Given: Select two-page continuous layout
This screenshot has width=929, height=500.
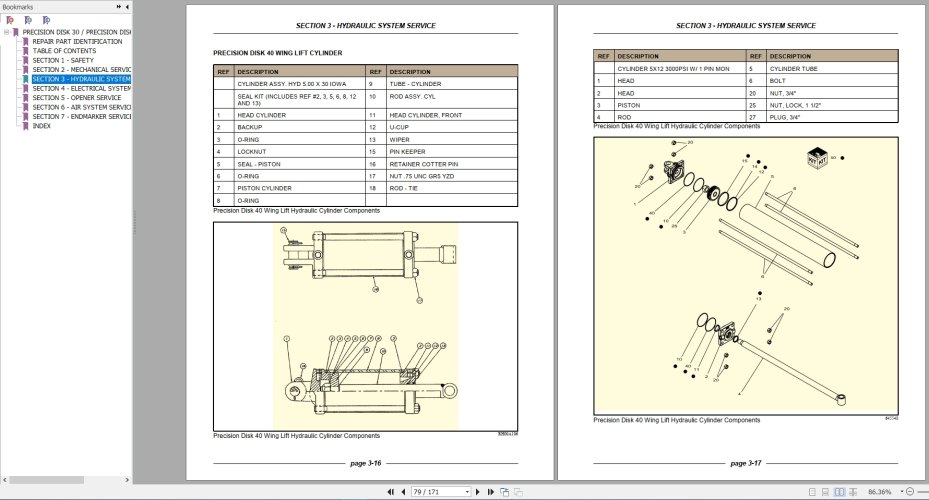Looking at the screenshot, I should [x=853, y=492].
